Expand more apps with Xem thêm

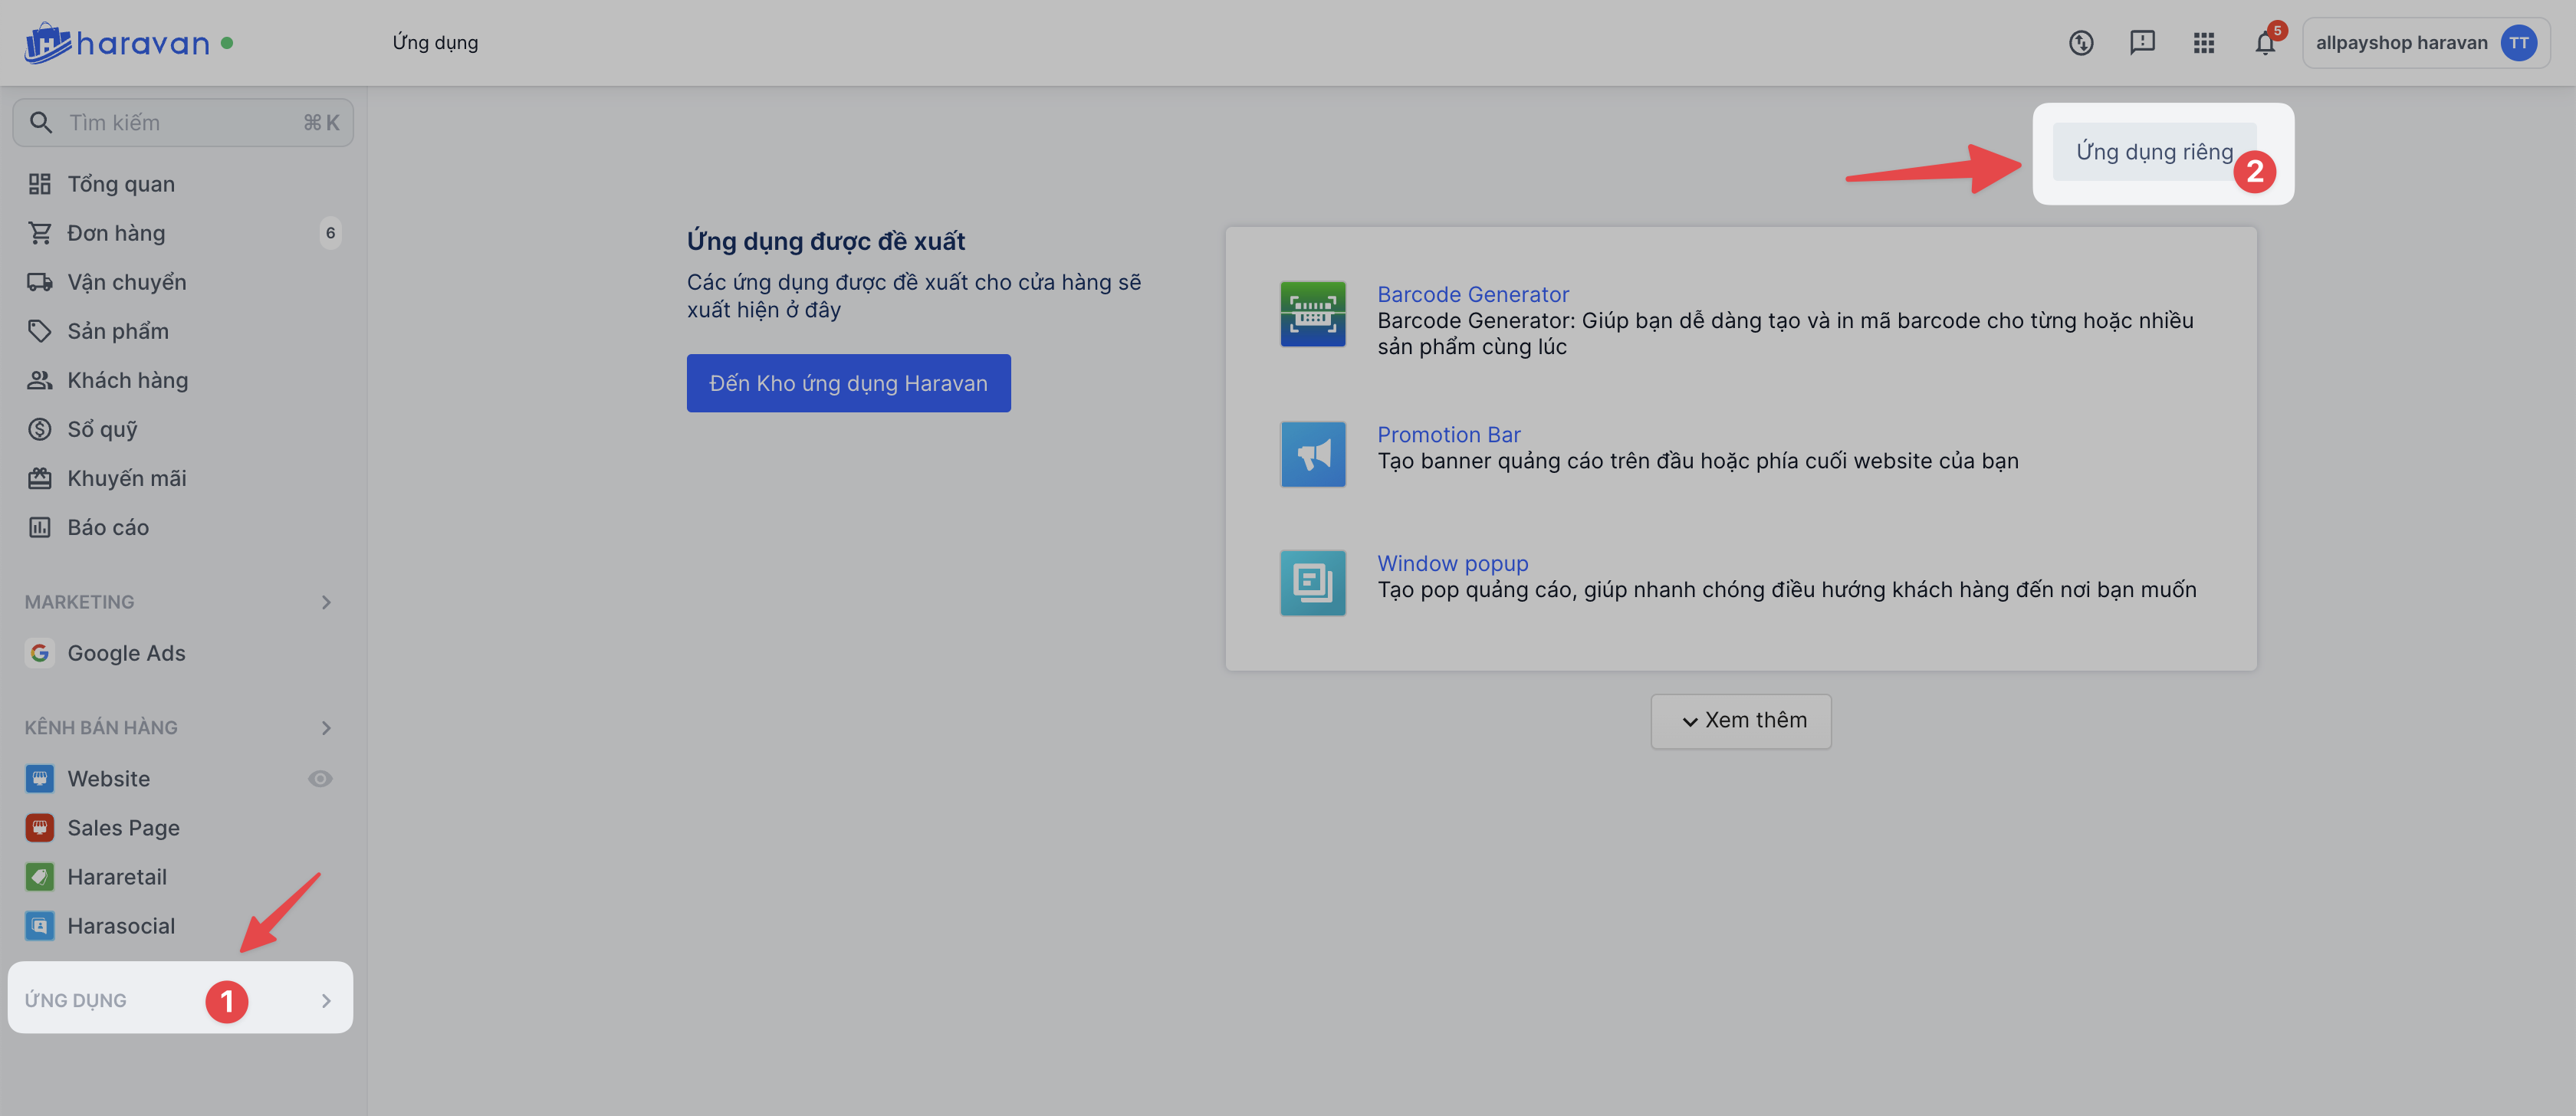coord(1741,721)
